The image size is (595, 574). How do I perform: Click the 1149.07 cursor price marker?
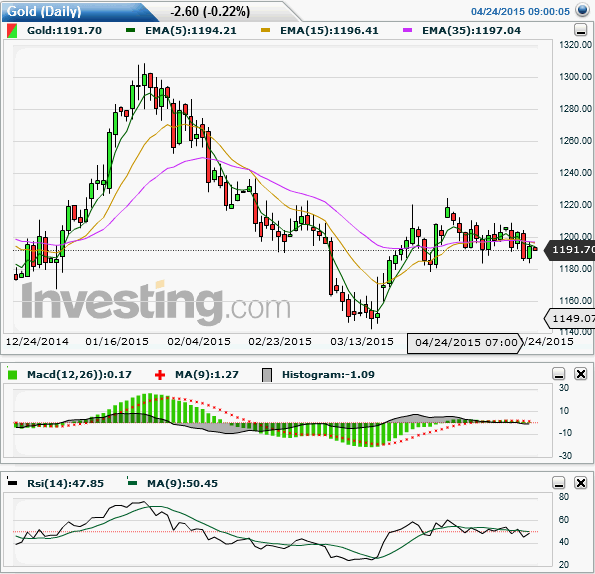(570, 318)
